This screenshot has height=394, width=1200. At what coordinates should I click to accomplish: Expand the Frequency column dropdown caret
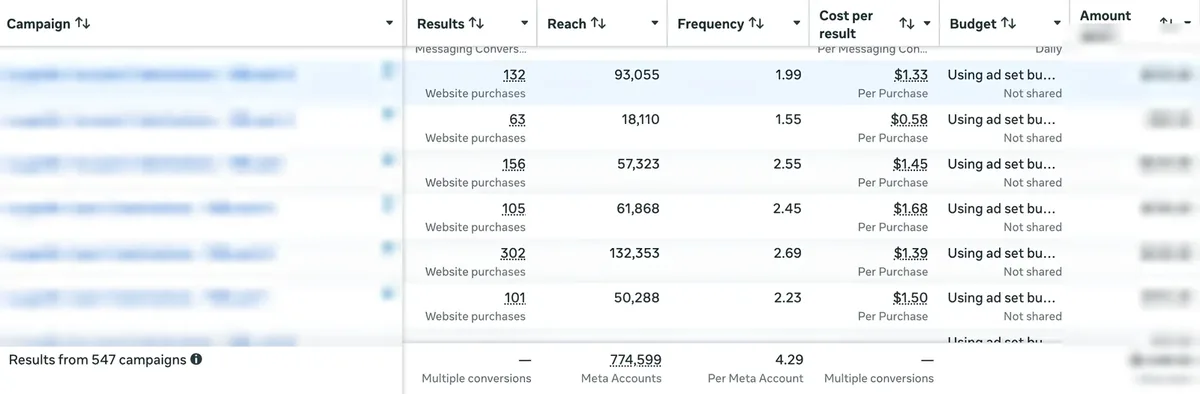pos(797,24)
